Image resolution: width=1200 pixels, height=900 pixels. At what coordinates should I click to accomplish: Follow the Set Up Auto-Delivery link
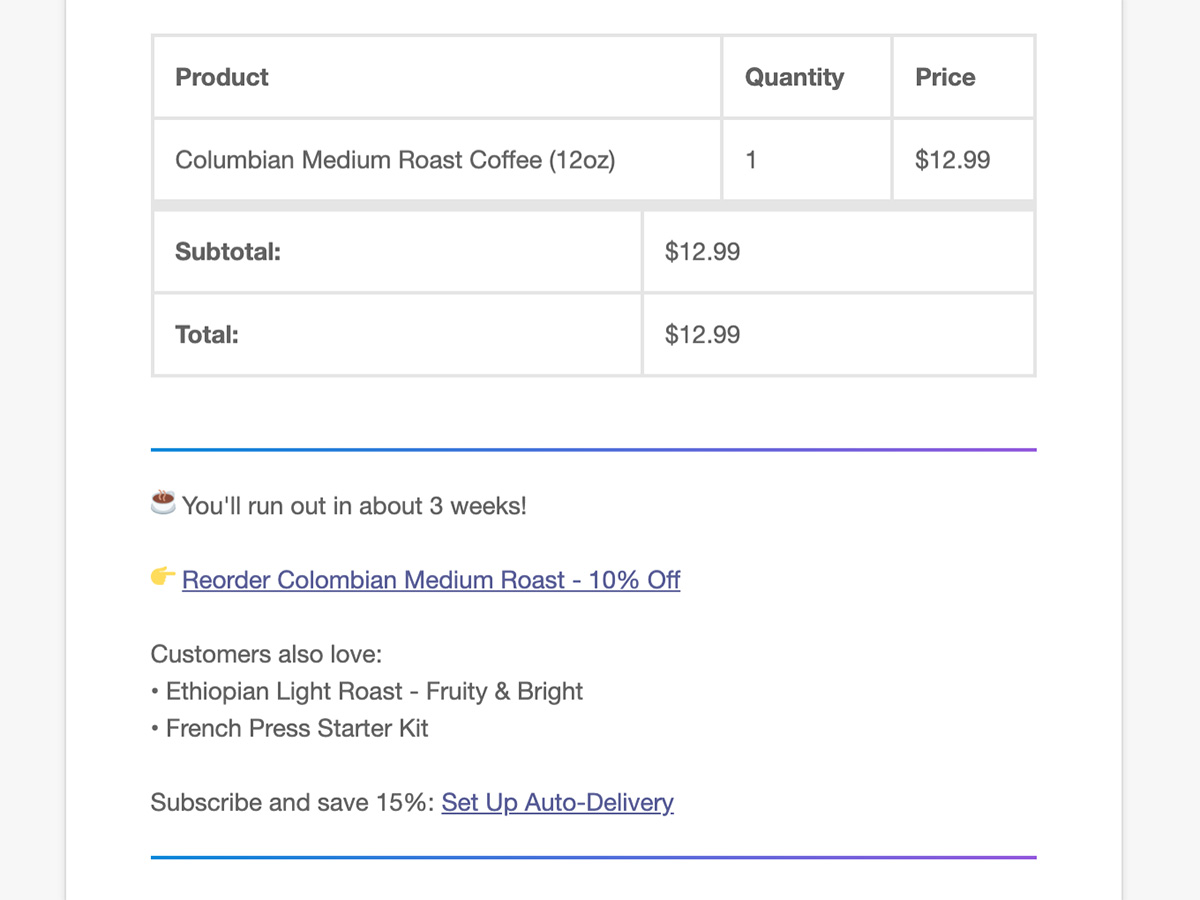pyautogui.click(x=557, y=802)
